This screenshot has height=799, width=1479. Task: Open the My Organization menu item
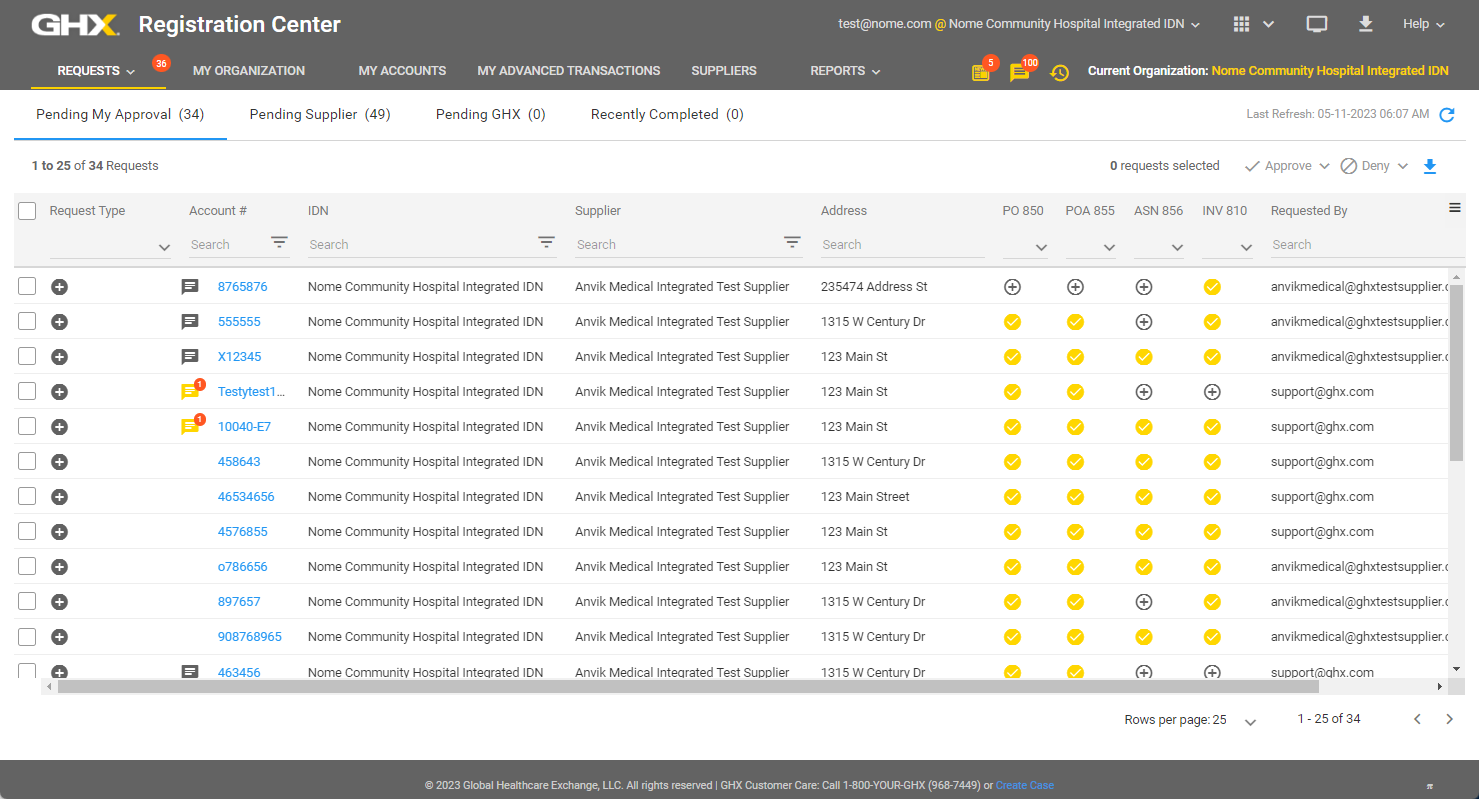pyautogui.click(x=249, y=71)
